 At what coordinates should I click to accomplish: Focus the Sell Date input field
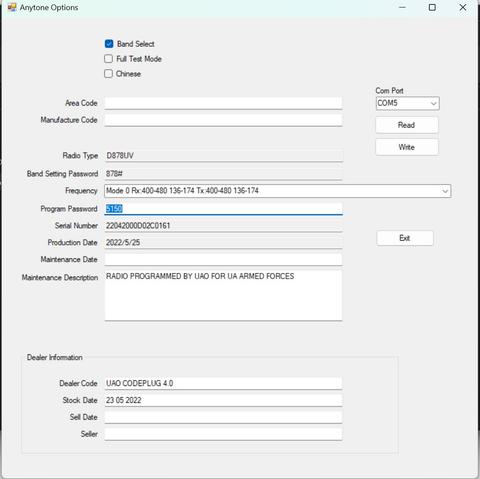[x=223, y=417]
